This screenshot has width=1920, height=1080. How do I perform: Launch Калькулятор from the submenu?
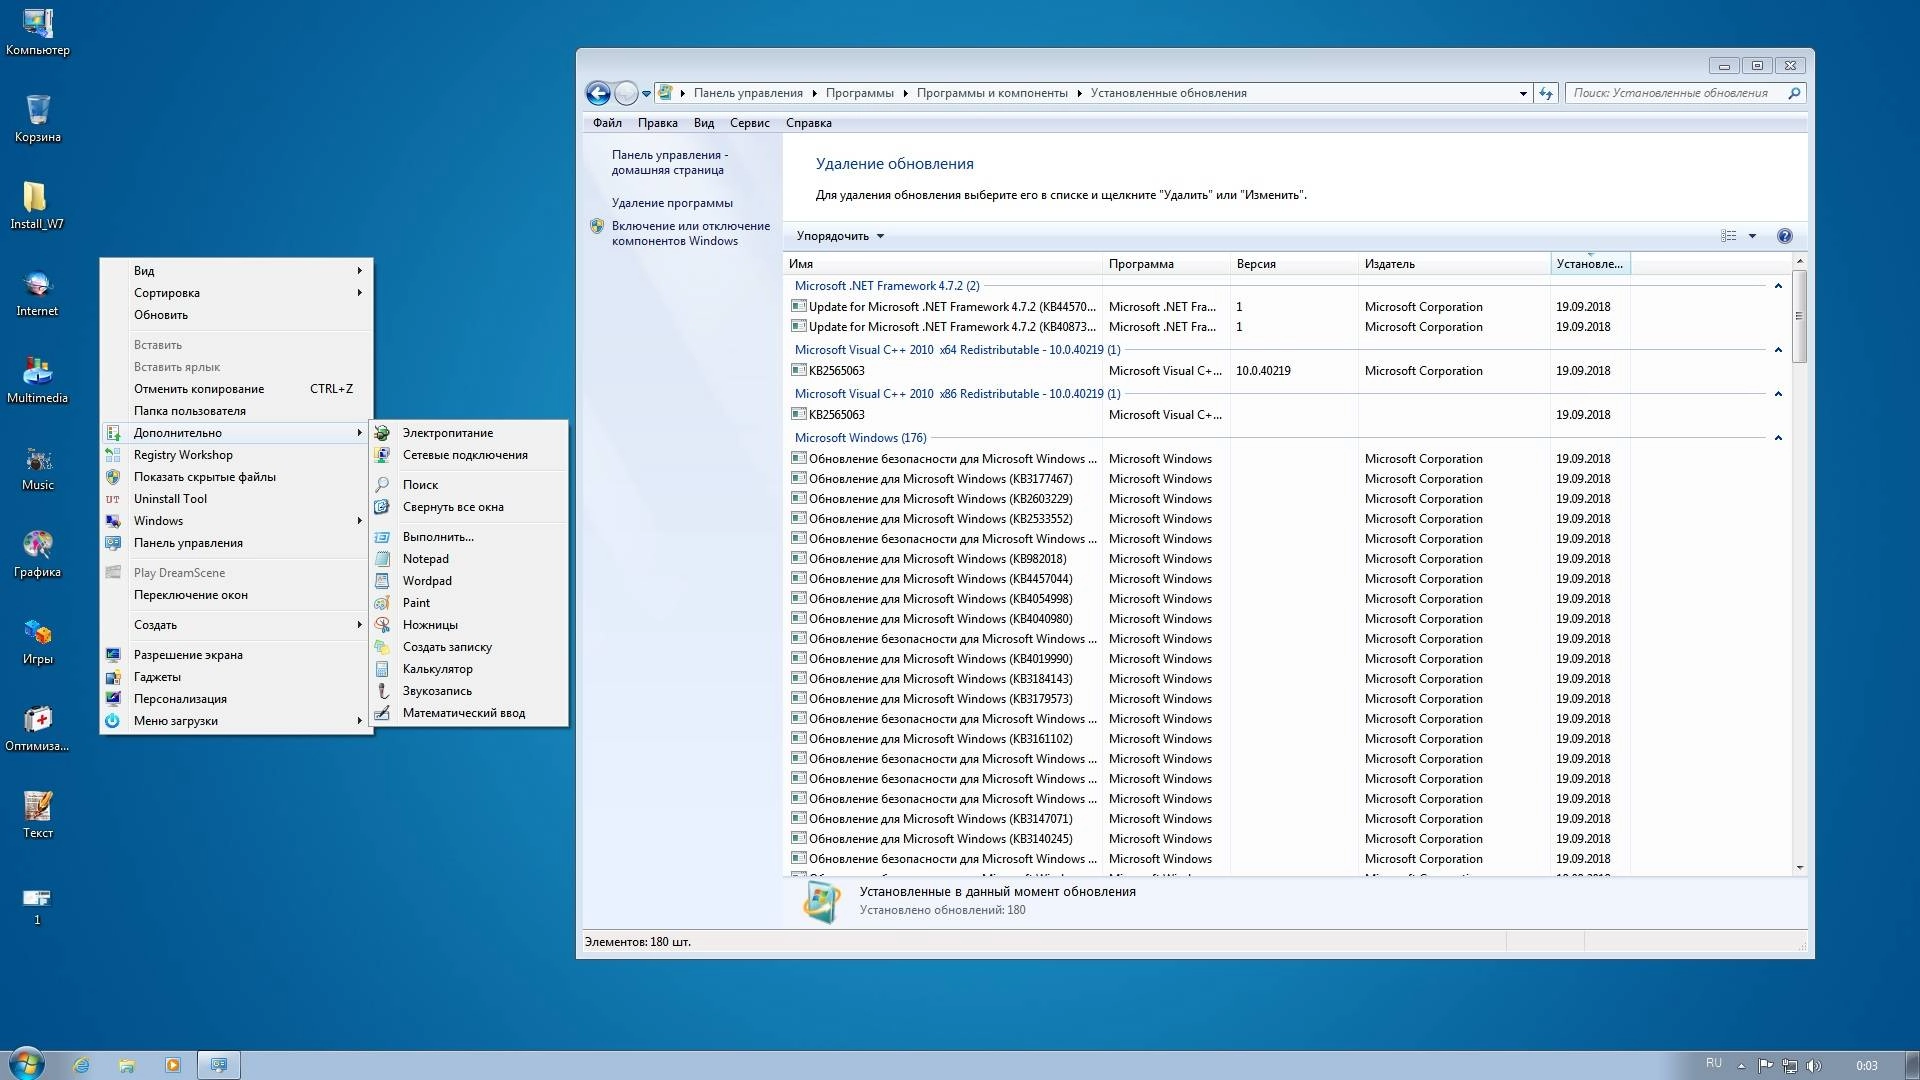(x=469, y=669)
